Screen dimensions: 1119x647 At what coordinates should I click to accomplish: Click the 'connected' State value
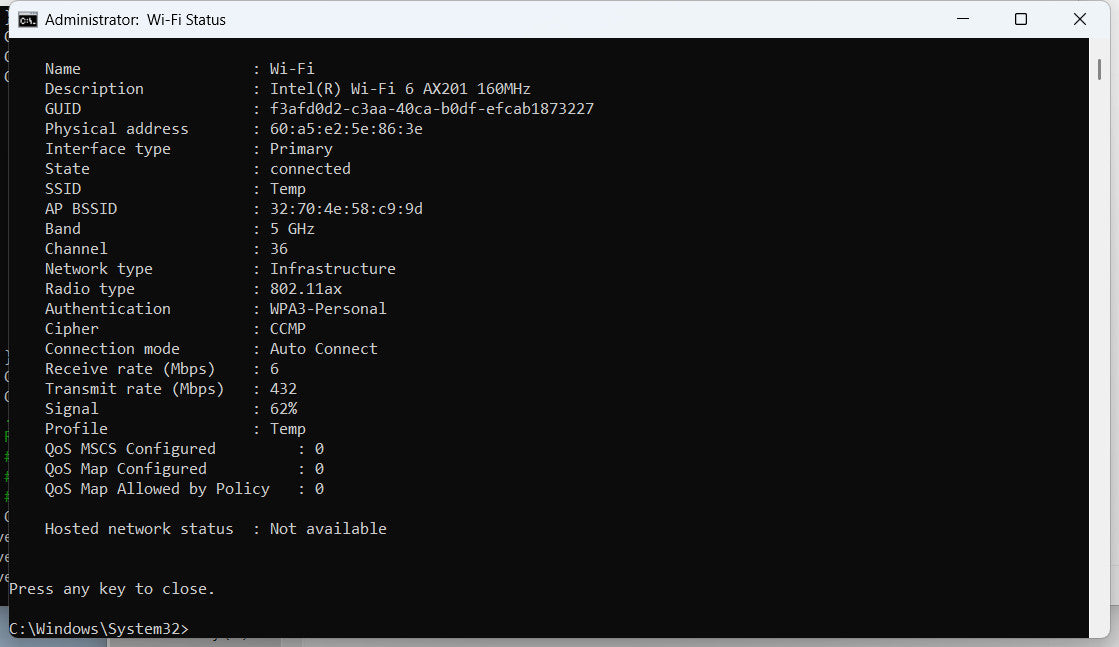tap(310, 169)
